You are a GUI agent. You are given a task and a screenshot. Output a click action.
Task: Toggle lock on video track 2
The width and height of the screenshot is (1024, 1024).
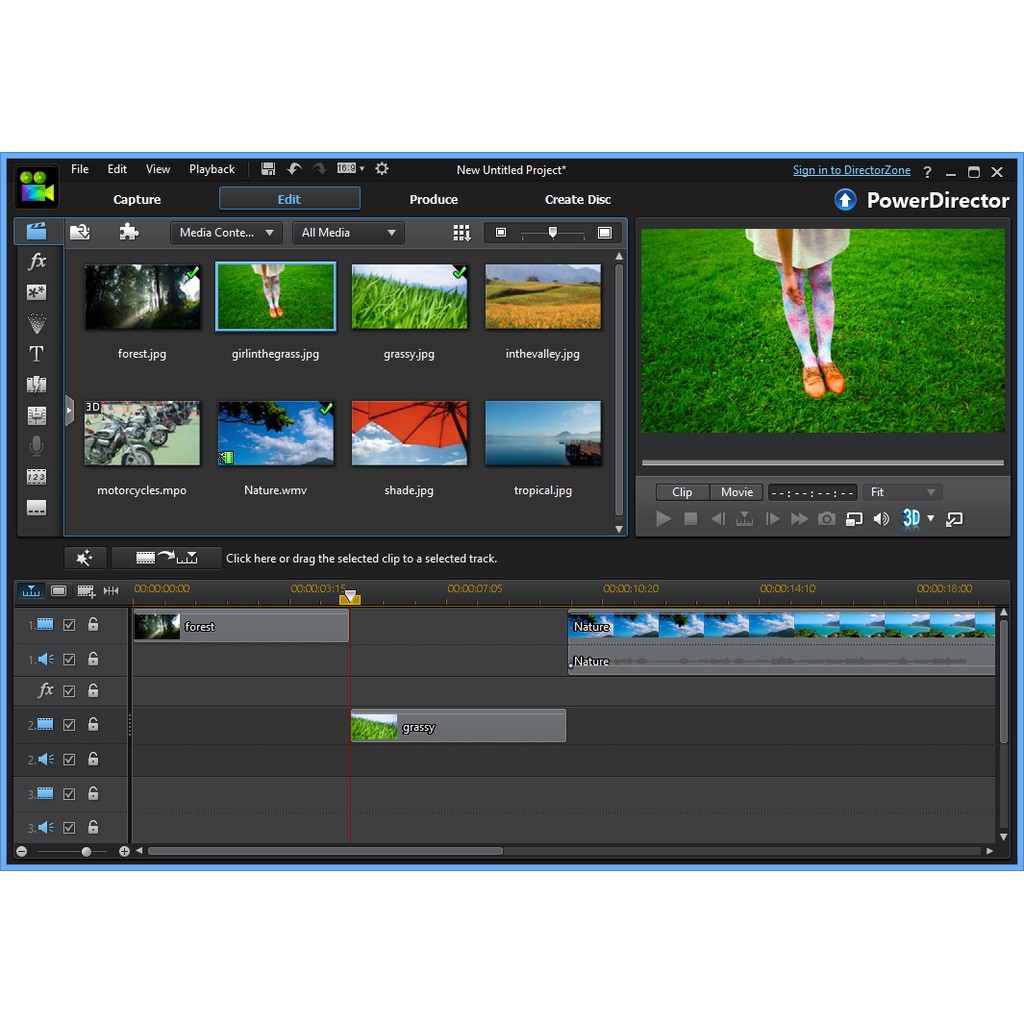point(93,725)
